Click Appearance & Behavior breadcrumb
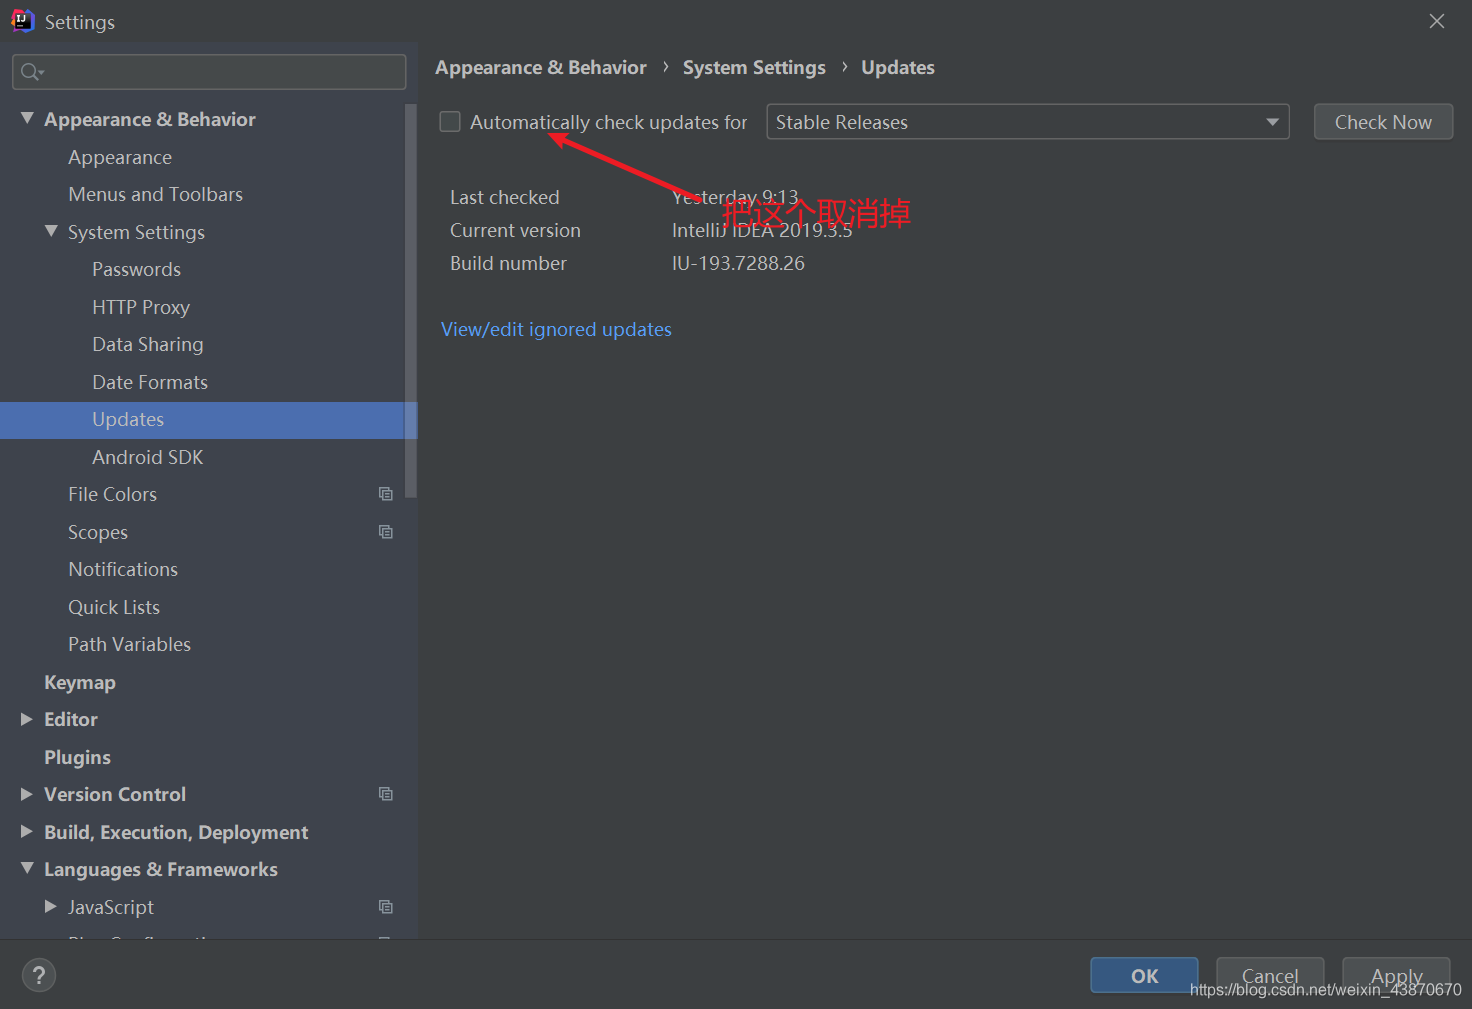Image resolution: width=1472 pixels, height=1009 pixels. [x=541, y=67]
